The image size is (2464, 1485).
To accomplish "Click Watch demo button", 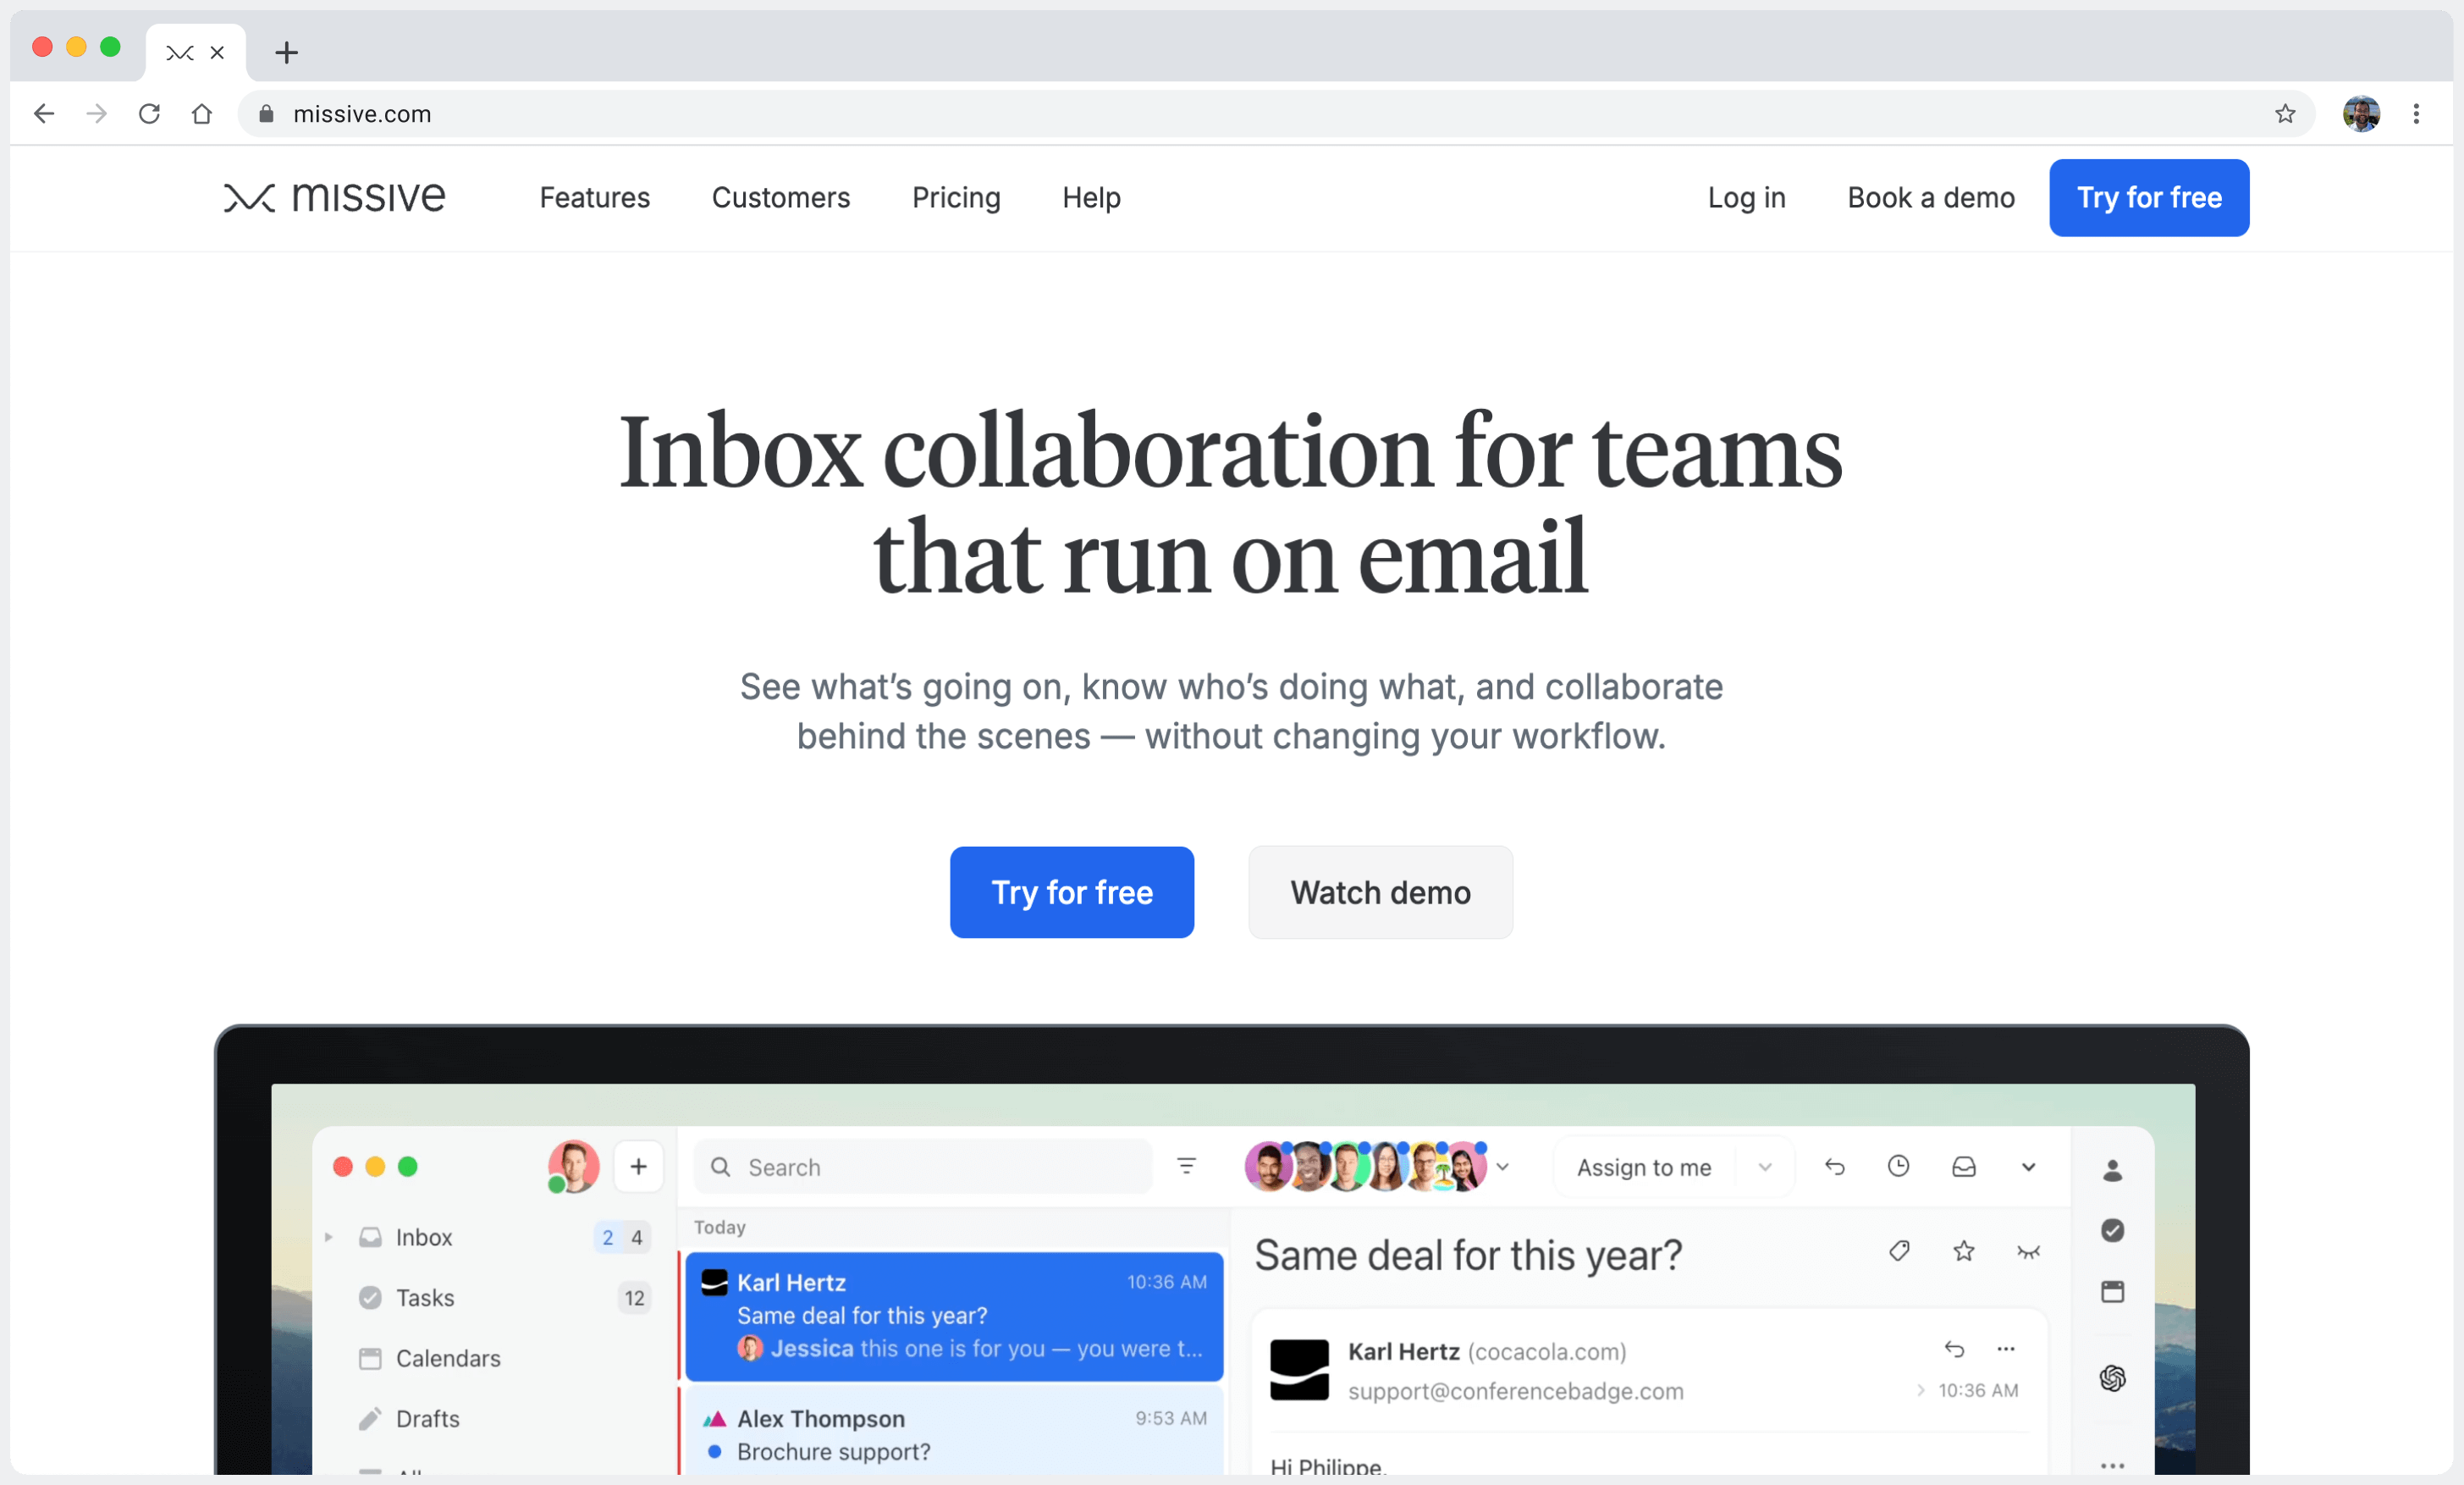I will coord(1380,892).
